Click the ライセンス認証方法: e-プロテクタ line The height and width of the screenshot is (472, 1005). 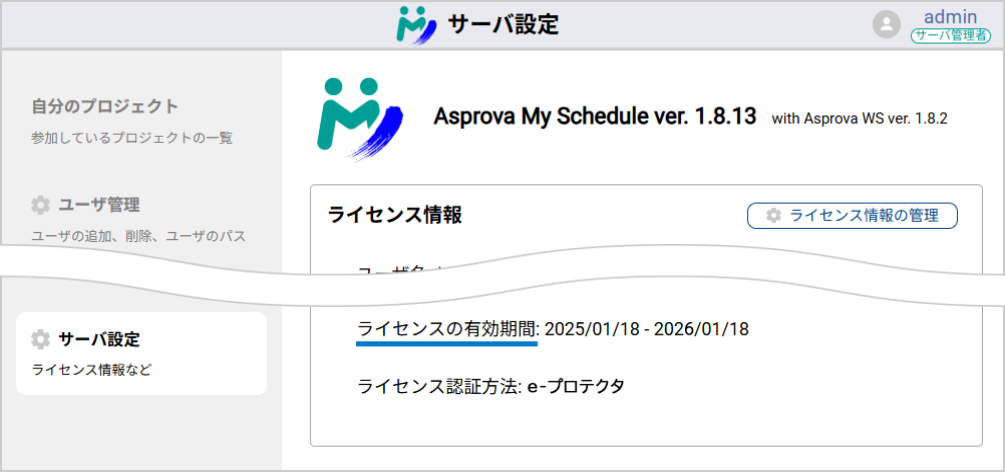point(491,387)
